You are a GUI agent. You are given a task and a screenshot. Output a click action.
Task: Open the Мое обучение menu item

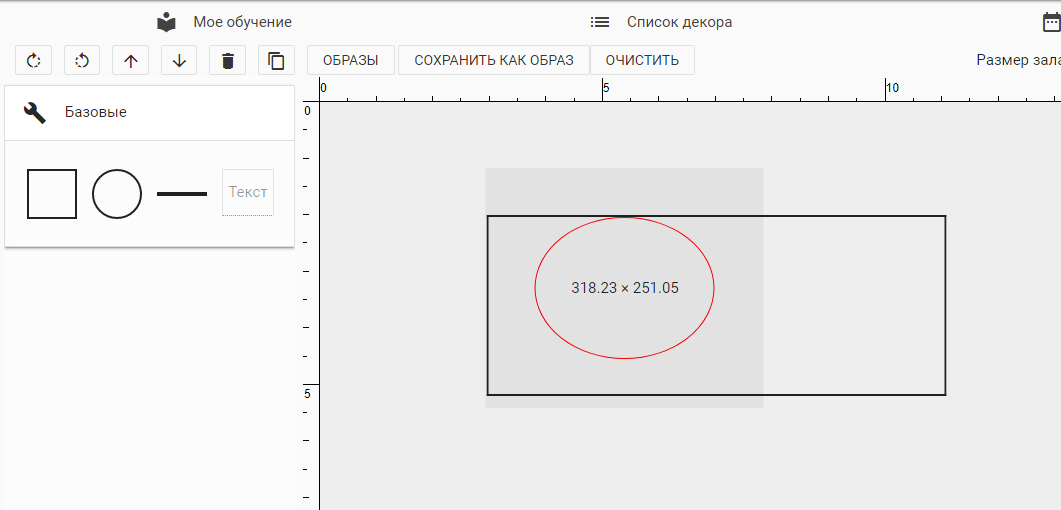[x=242, y=22]
